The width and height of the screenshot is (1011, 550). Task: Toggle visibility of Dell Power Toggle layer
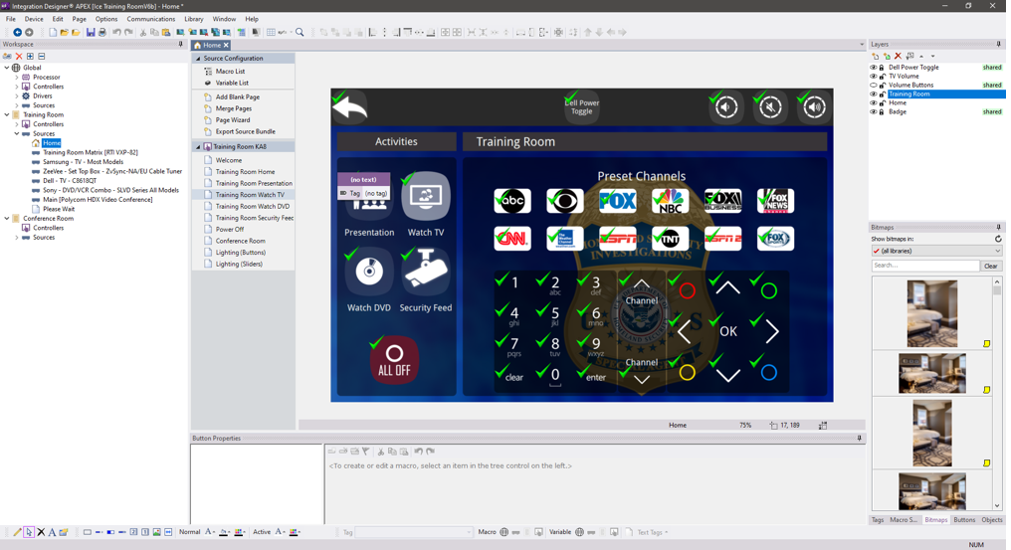click(x=874, y=67)
